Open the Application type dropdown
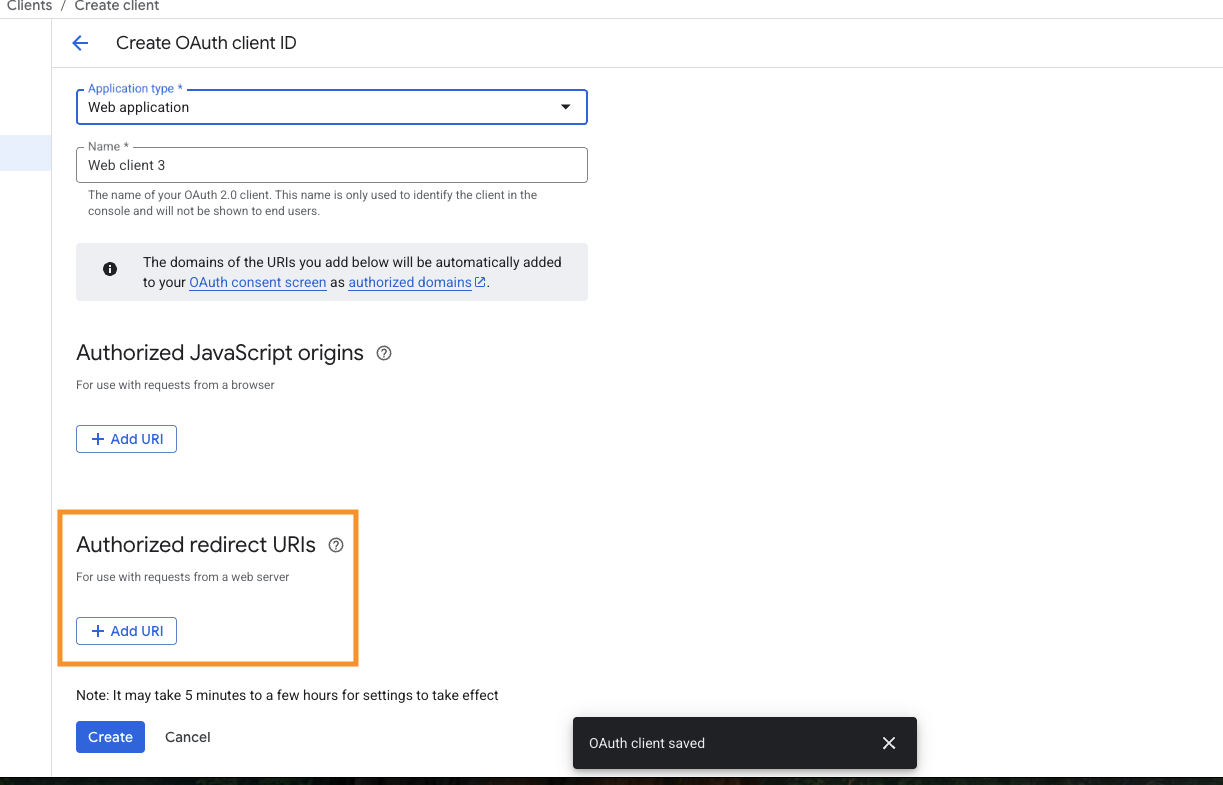Image resolution: width=1223 pixels, height=785 pixels. [332, 107]
